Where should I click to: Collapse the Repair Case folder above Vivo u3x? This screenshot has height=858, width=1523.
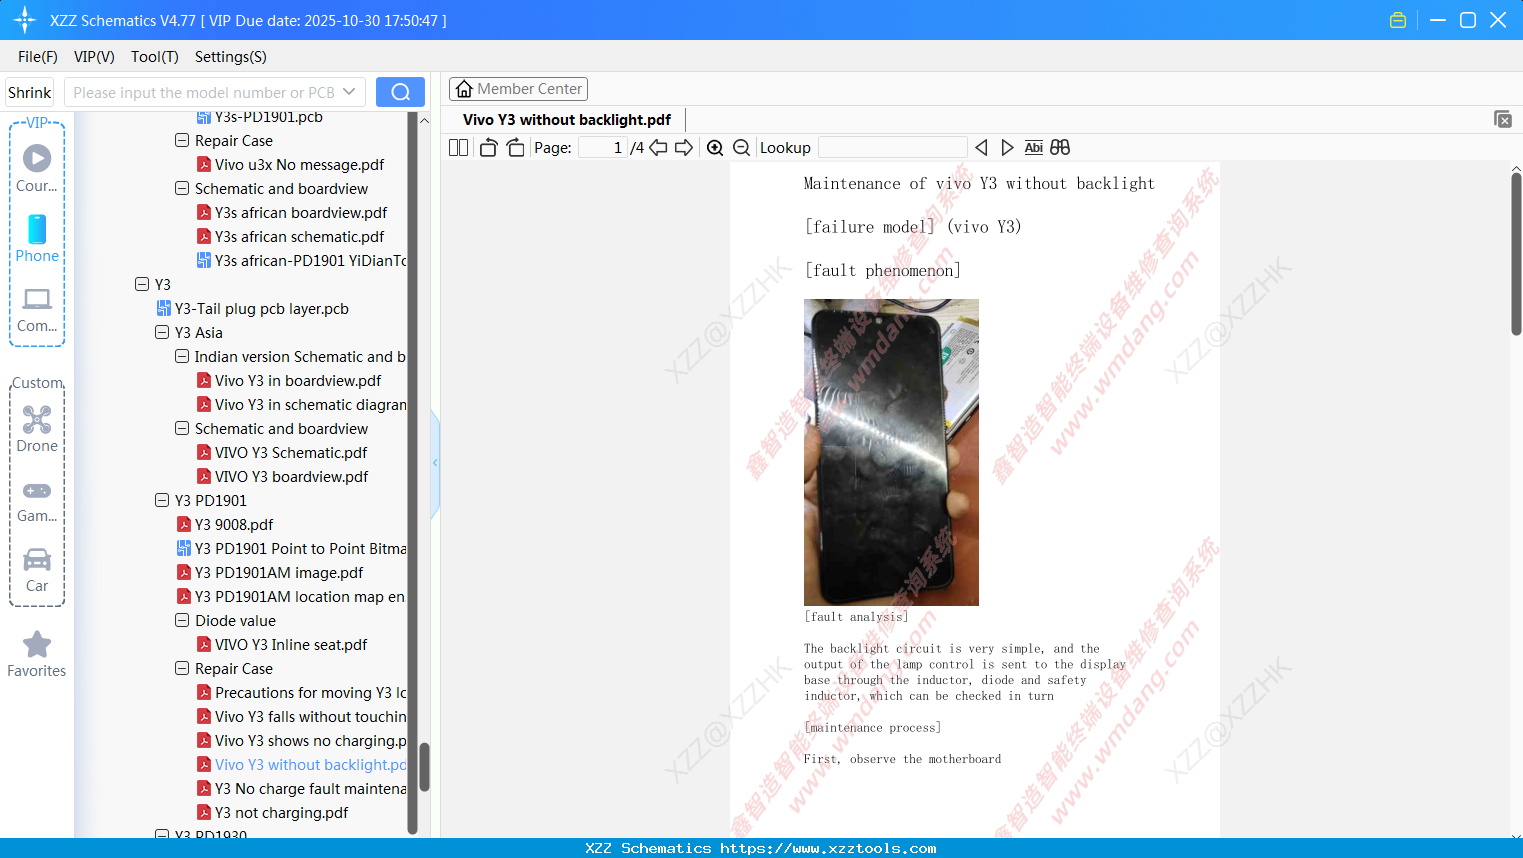(x=182, y=141)
